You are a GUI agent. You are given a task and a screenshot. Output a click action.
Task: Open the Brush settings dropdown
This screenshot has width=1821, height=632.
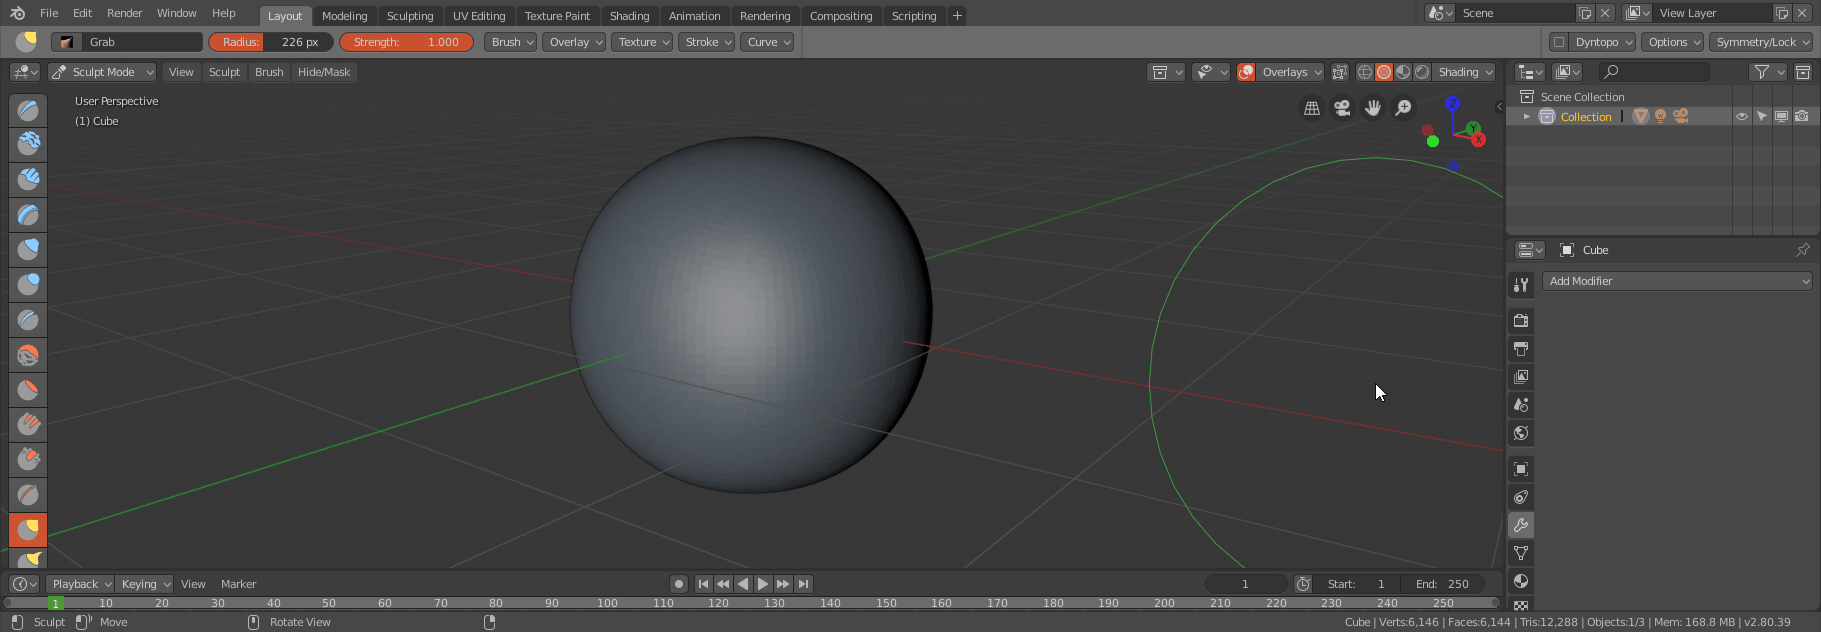click(x=511, y=42)
